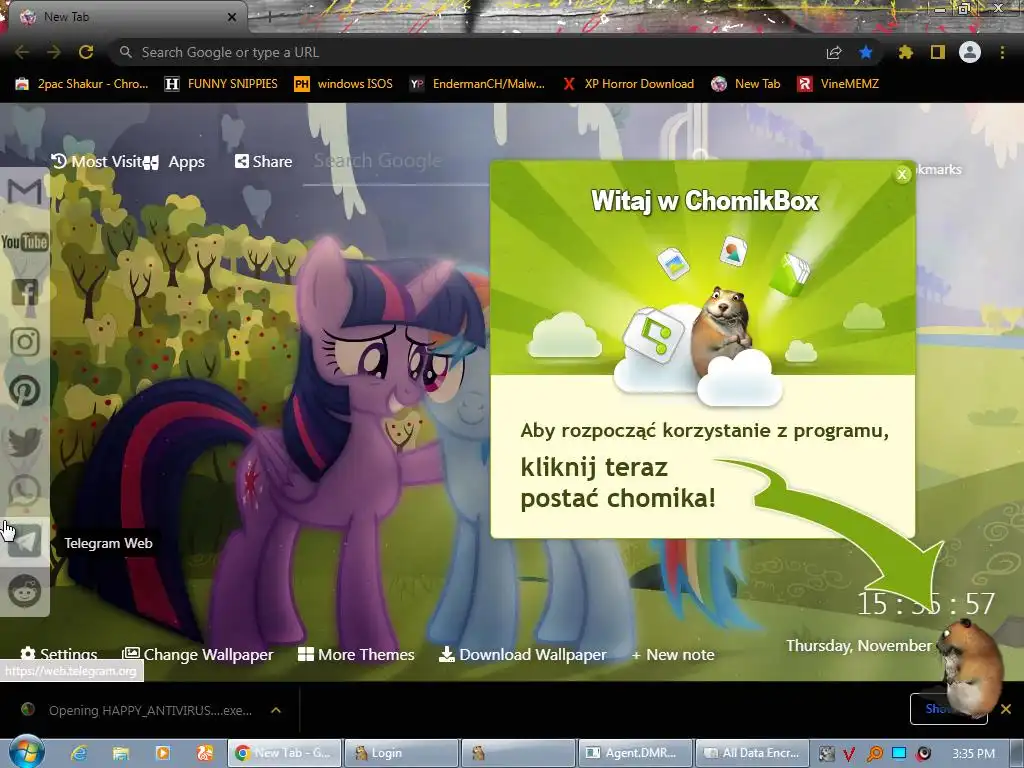Click the round speaker tray icon
The image size is (1024, 768).
click(x=923, y=754)
